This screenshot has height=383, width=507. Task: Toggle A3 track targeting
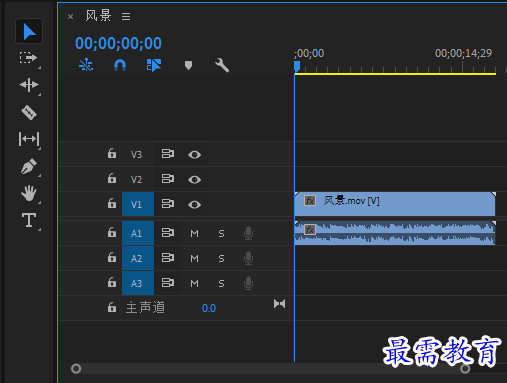tap(138, 283)
